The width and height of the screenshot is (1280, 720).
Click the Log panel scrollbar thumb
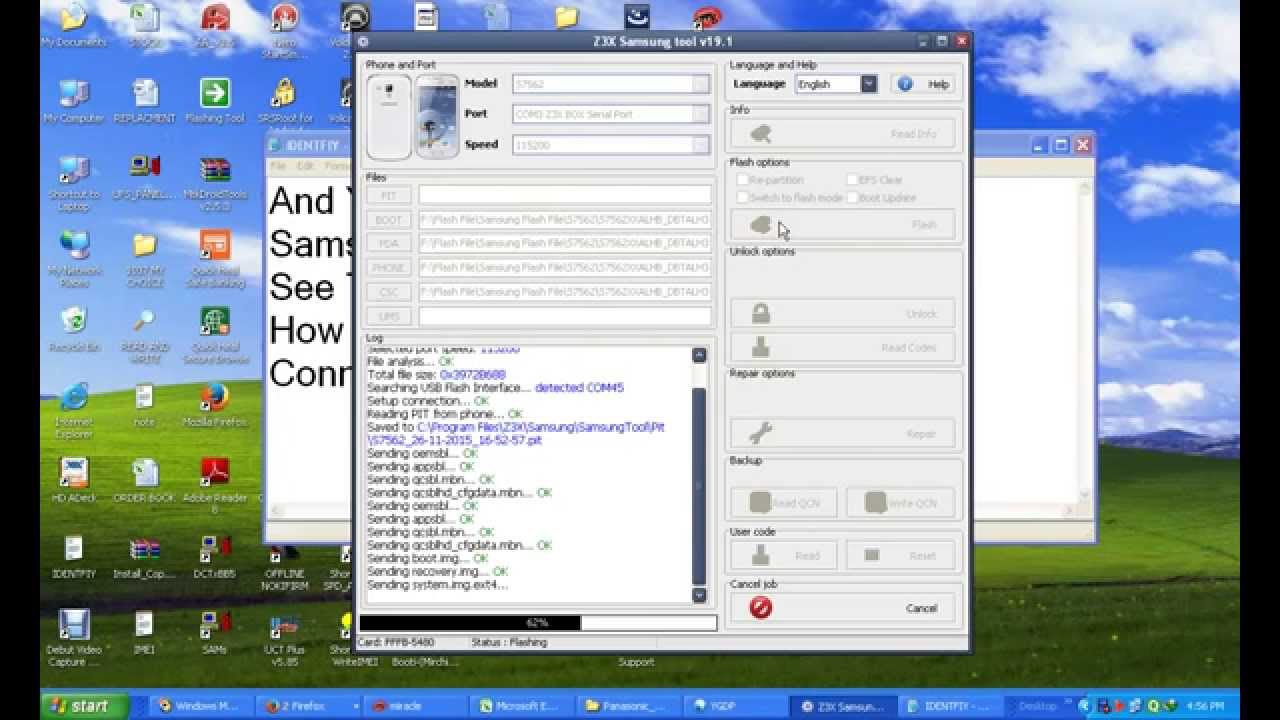tap(699, 486)
